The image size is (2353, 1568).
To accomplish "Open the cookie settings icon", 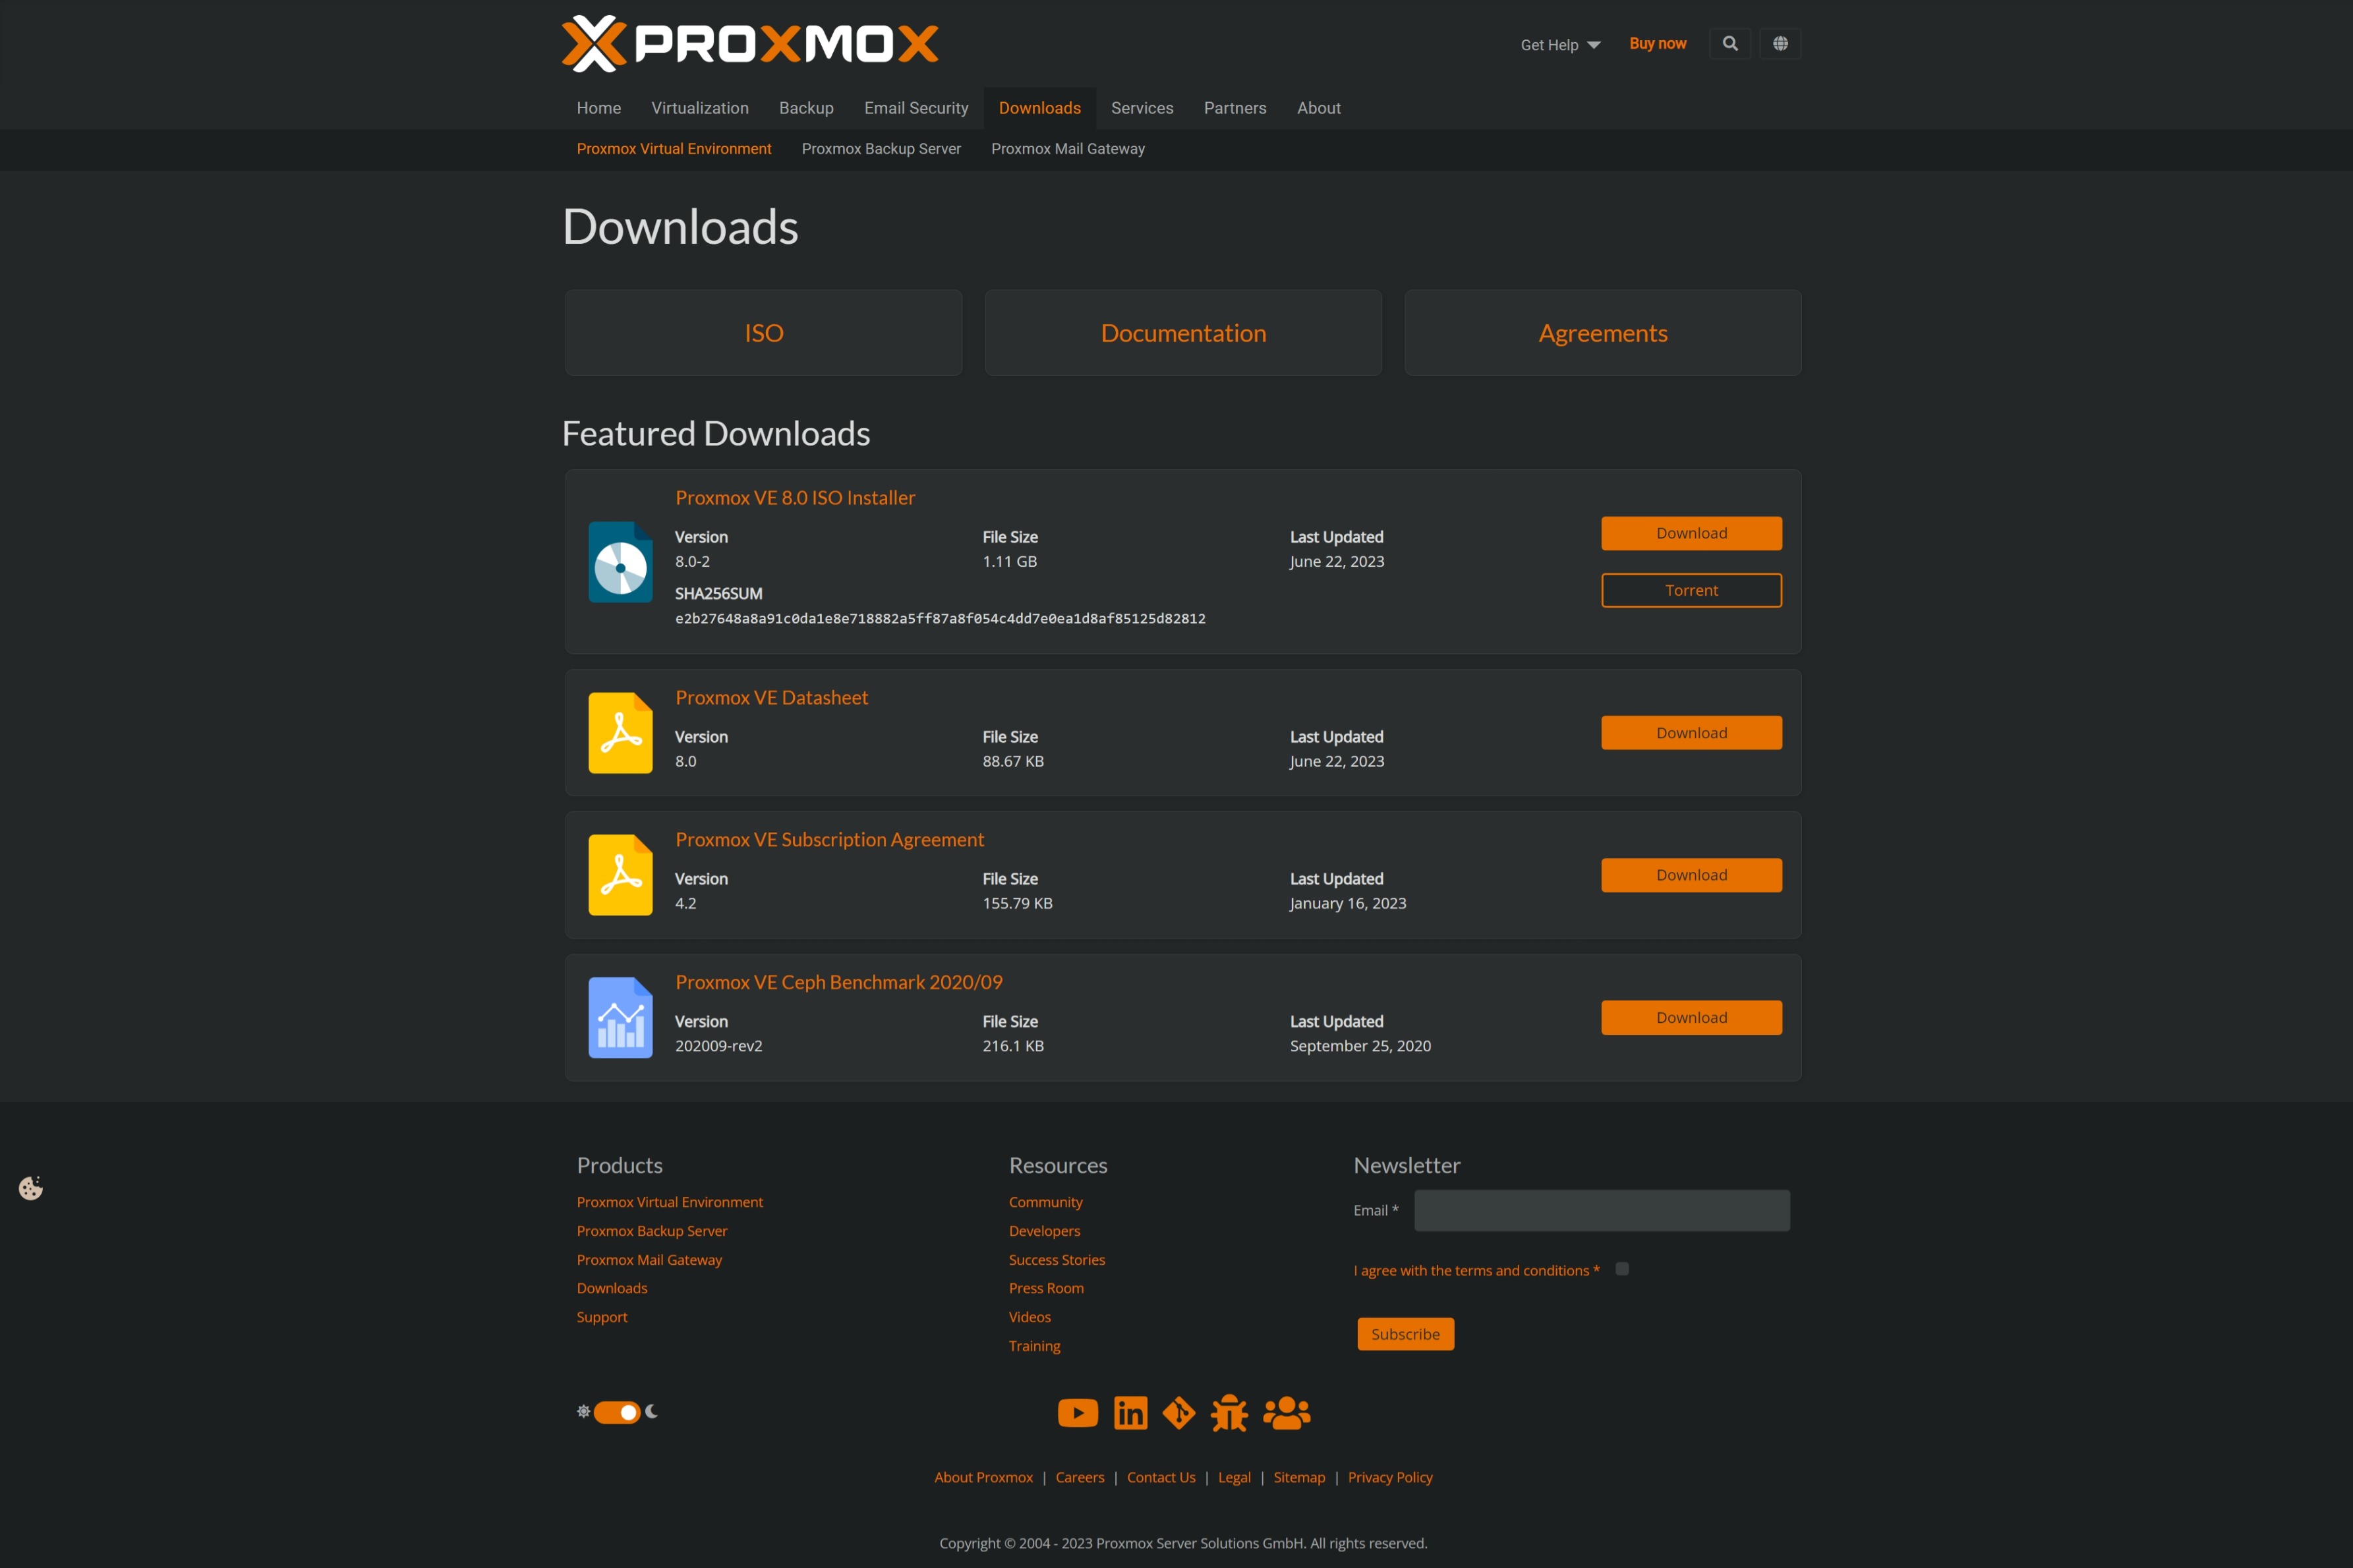I will [x=31, y=1188].
